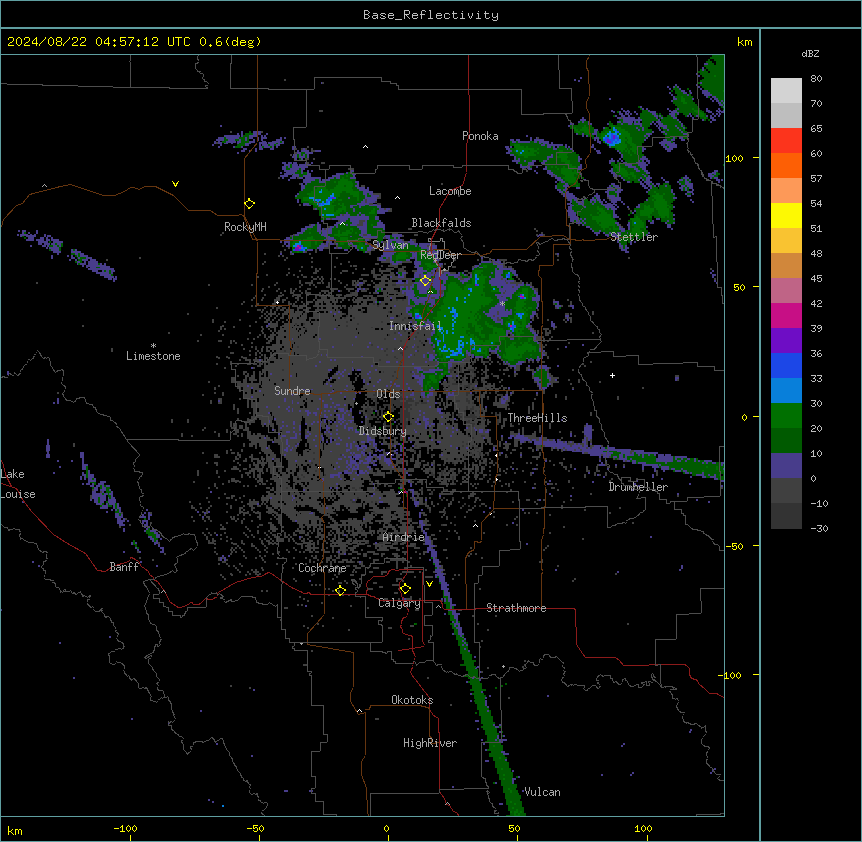
Task: Click the Limestone label
Action: (153, 356)
